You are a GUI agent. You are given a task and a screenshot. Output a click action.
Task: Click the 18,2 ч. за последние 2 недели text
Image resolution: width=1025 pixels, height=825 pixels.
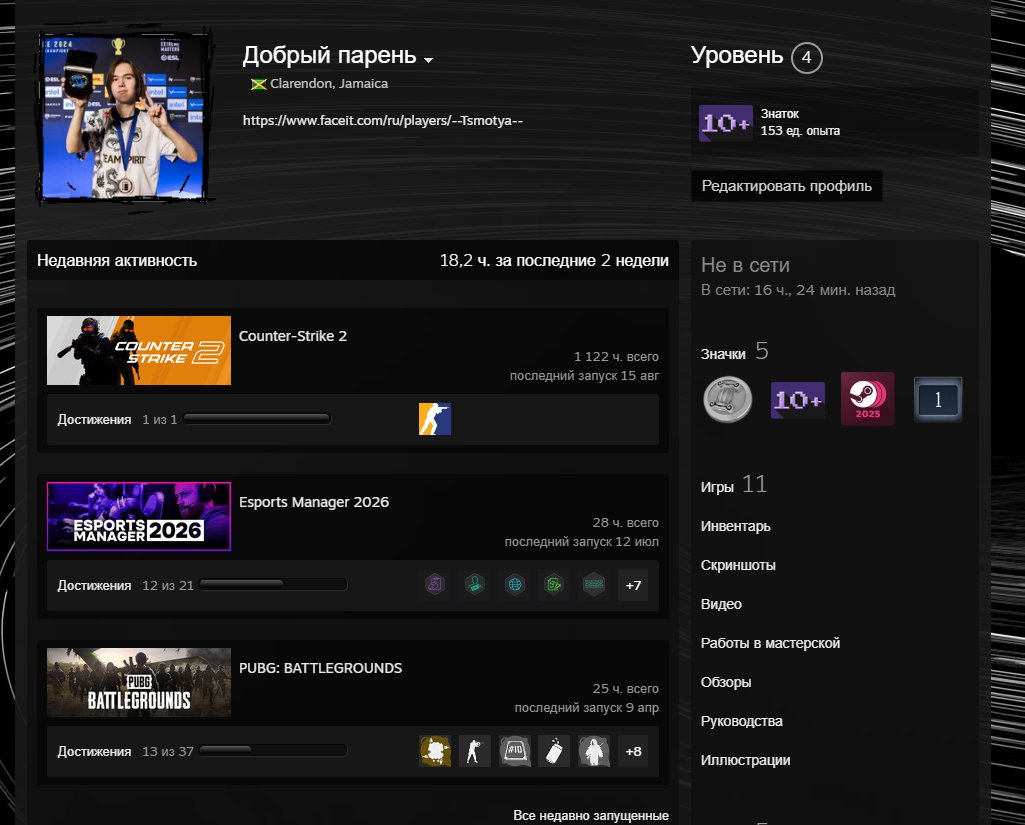point(554,261)
